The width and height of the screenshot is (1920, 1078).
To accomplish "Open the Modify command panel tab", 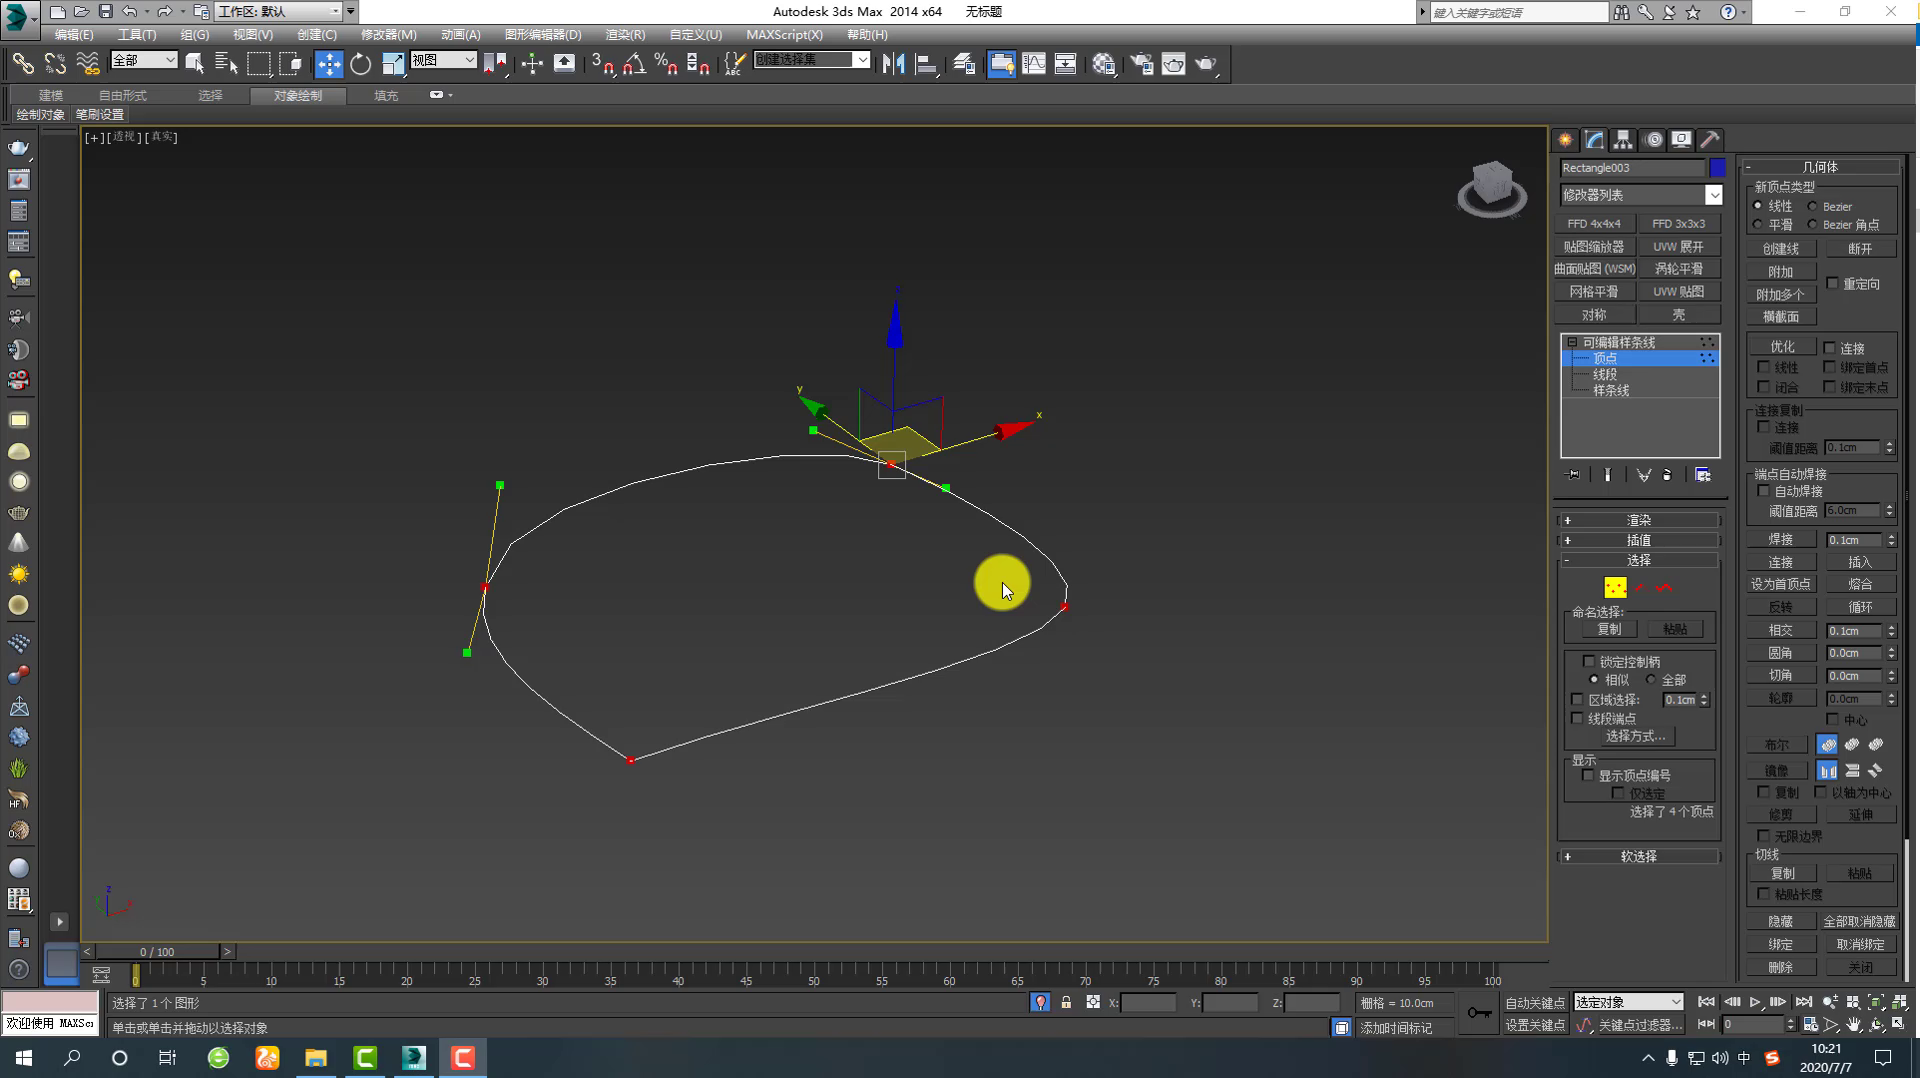I will (x=1594, y=140).
